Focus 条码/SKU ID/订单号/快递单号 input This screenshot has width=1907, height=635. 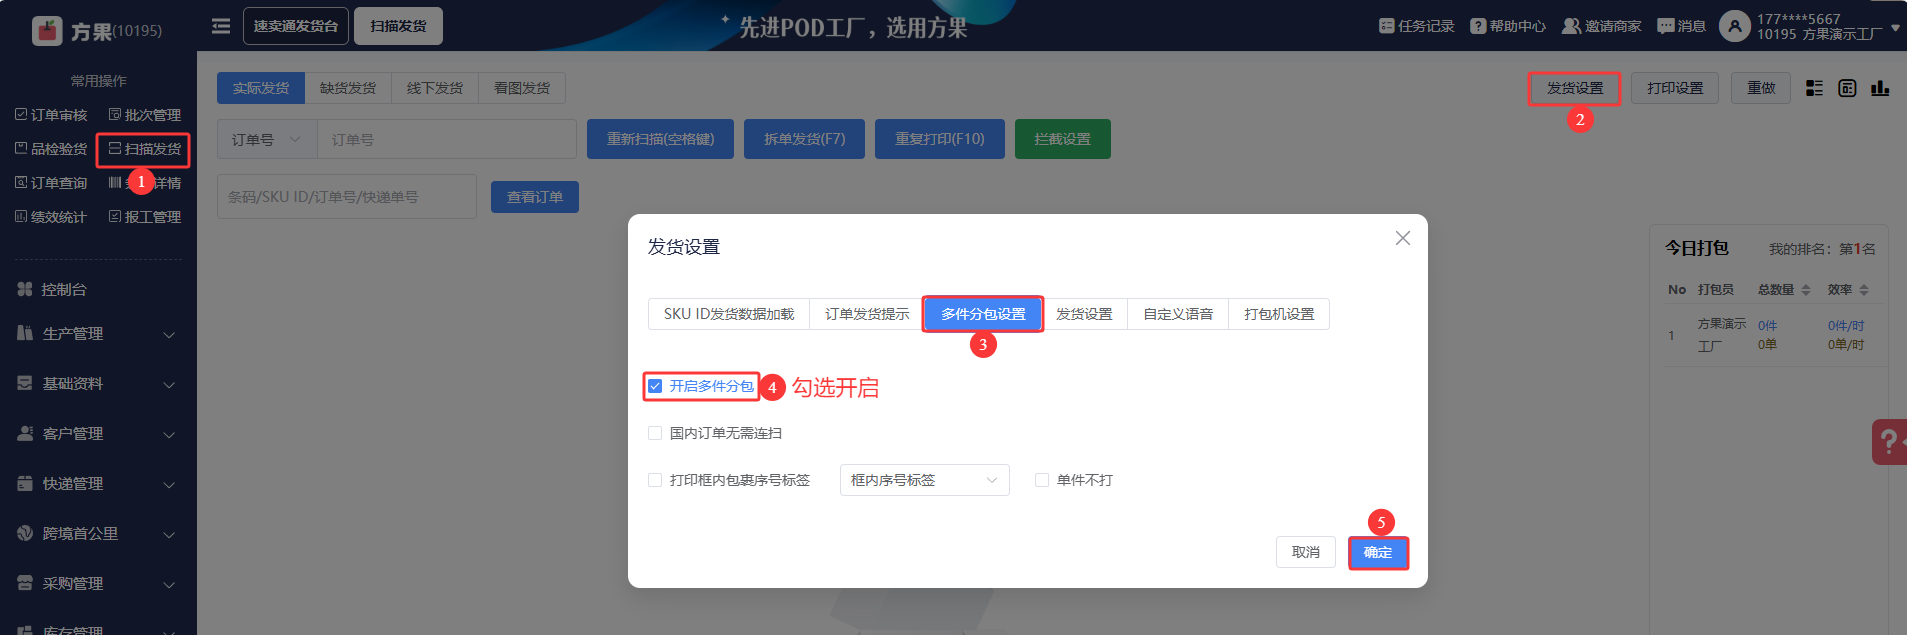pyautogui.click(x=347, y=197)
